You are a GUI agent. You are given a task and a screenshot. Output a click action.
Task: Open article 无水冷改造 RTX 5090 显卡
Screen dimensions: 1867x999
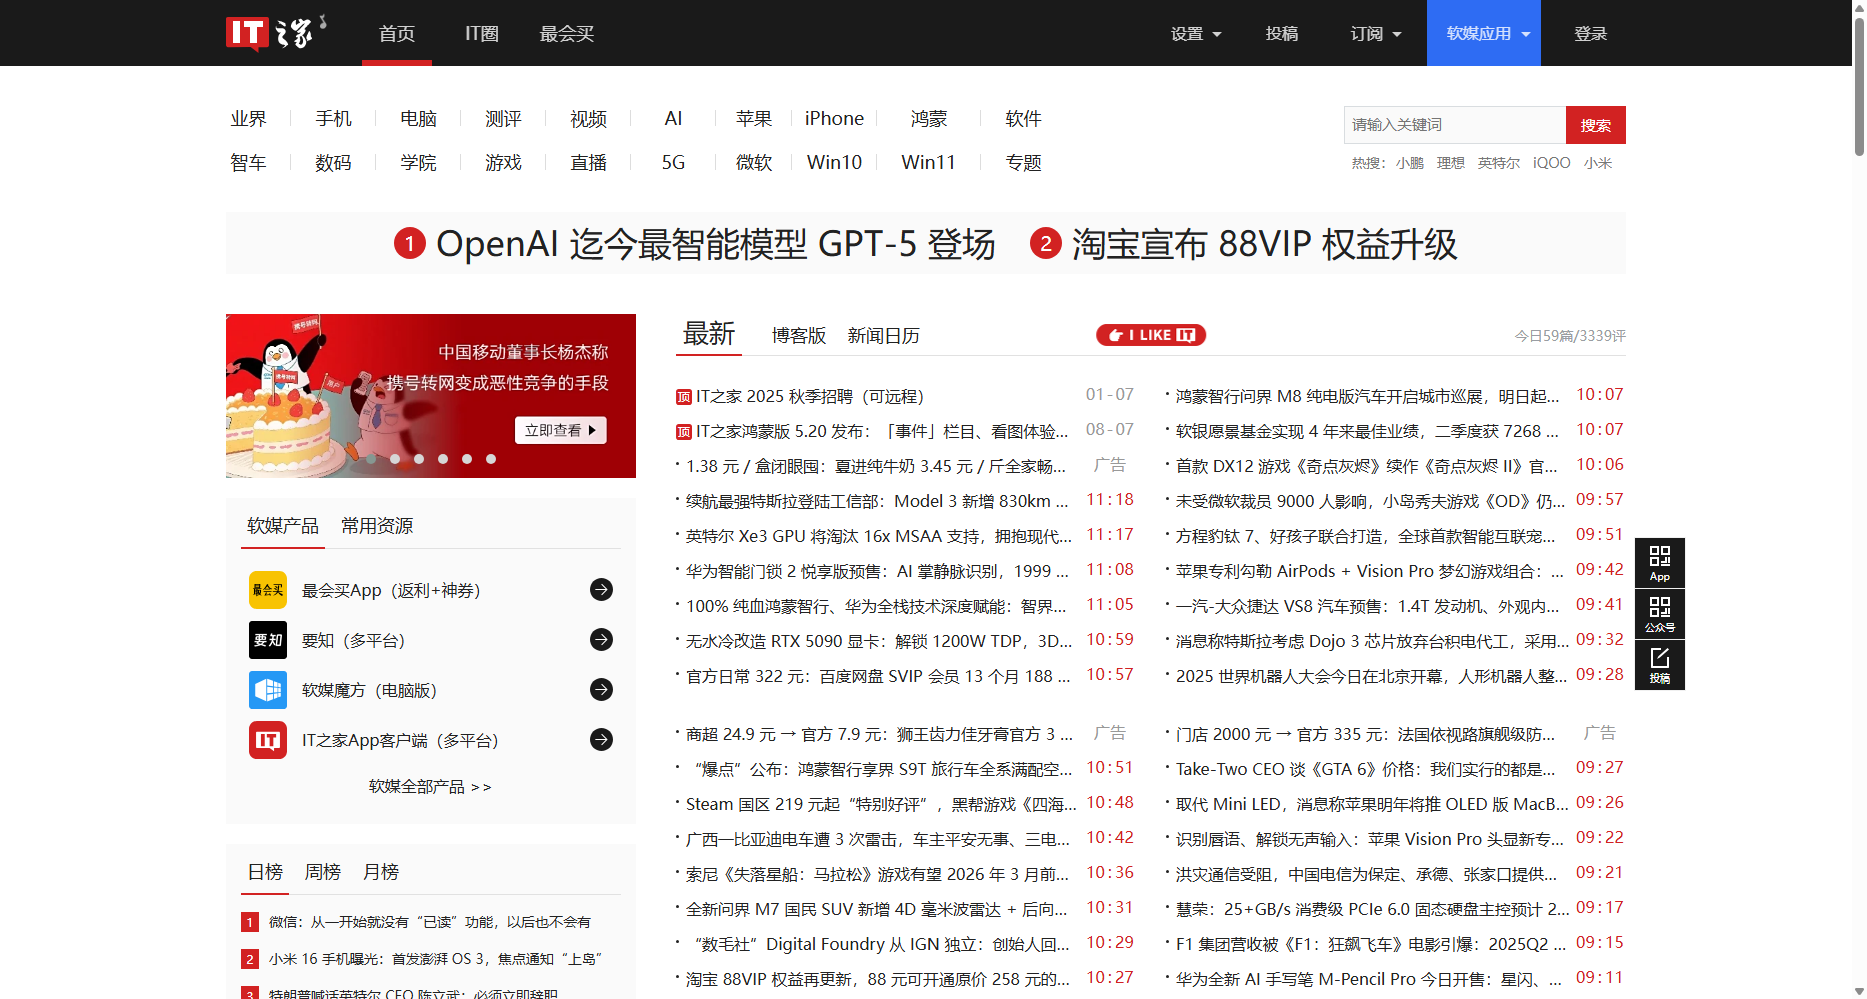tap(878, 641)
